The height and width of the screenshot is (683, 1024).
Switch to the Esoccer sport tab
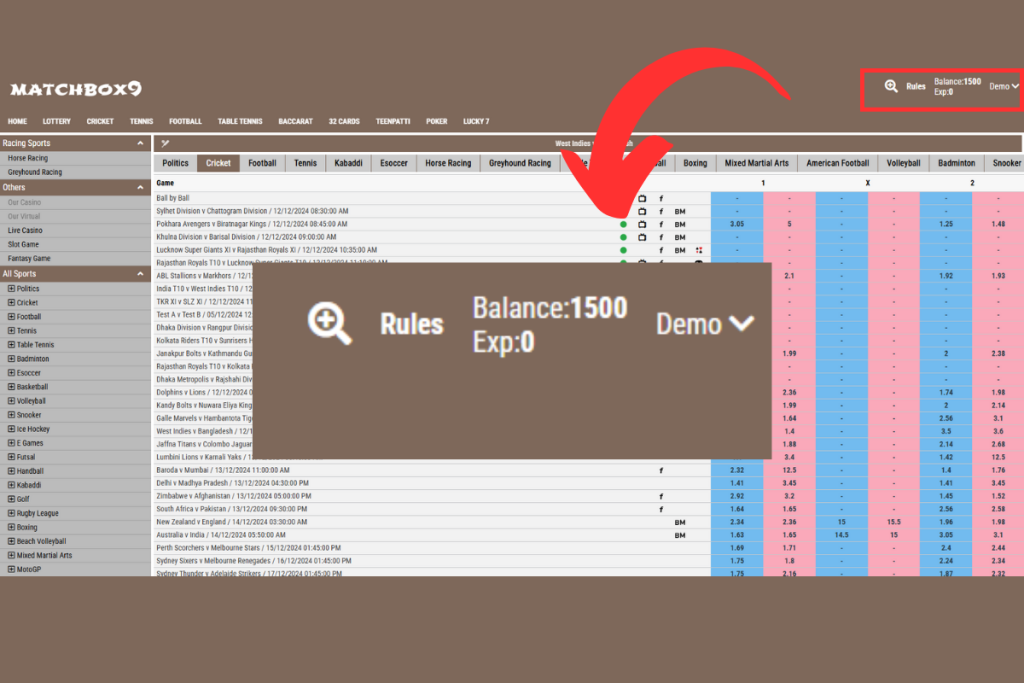(x=394, y=163)
